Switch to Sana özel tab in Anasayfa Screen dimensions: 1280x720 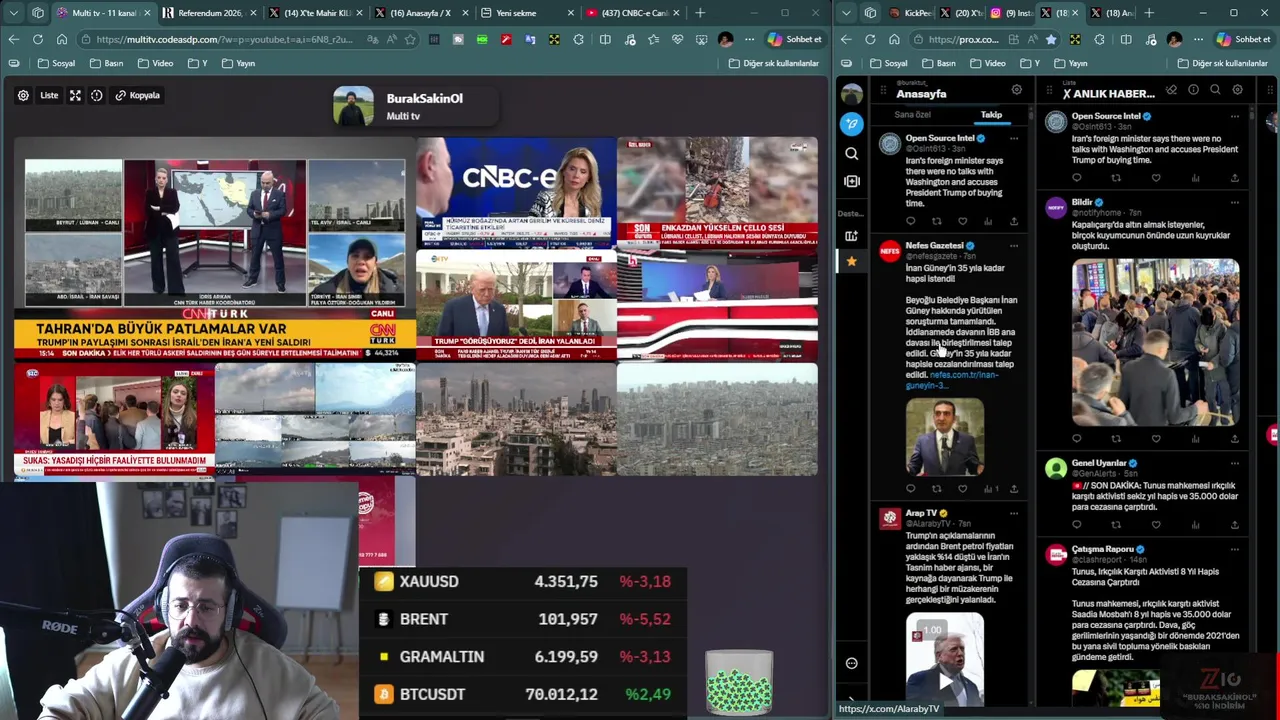pos(912,115)
